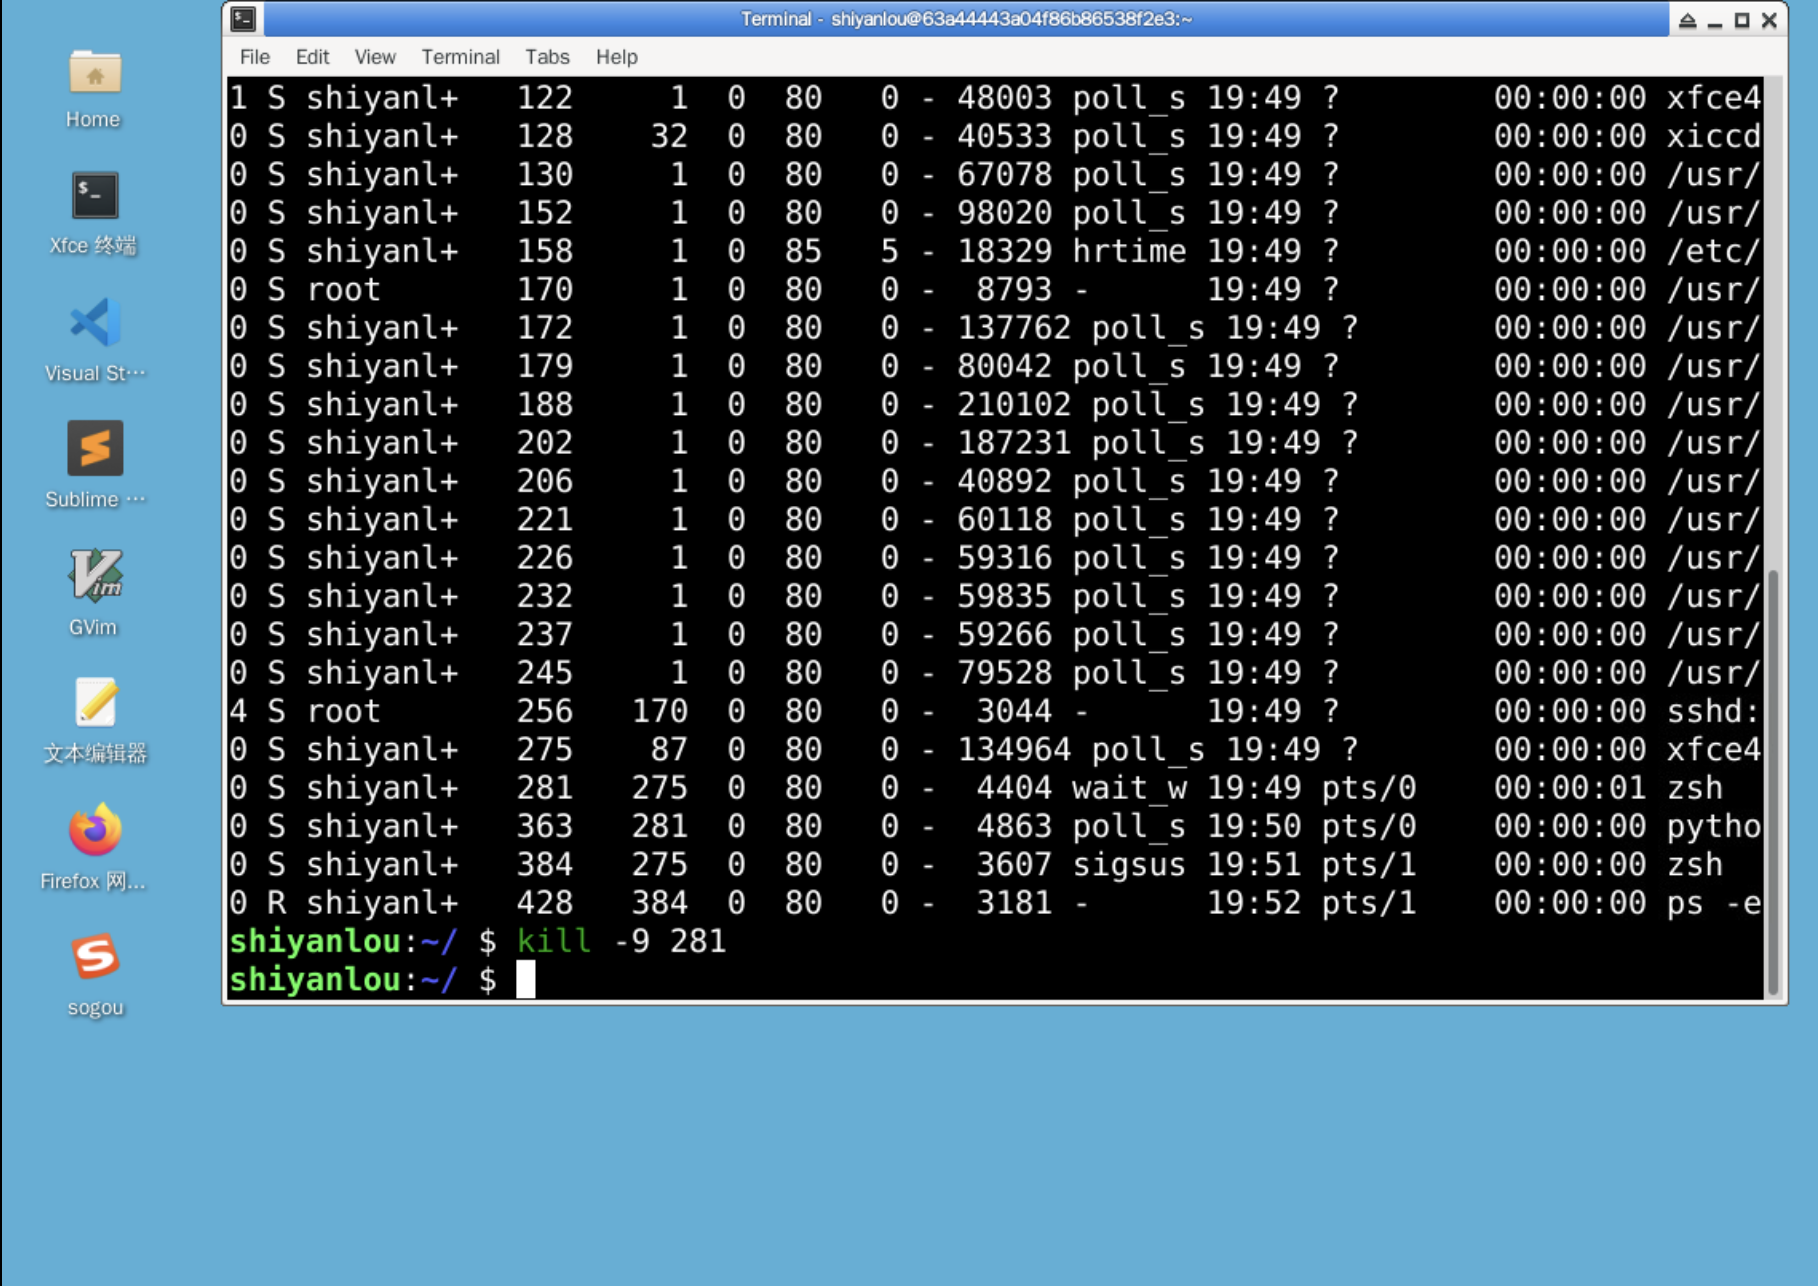Click 'shiyanlou' in the last prompt line
Image resolution: width=1818 pixels, height=1286 pixels.
[x=315, y=979]
